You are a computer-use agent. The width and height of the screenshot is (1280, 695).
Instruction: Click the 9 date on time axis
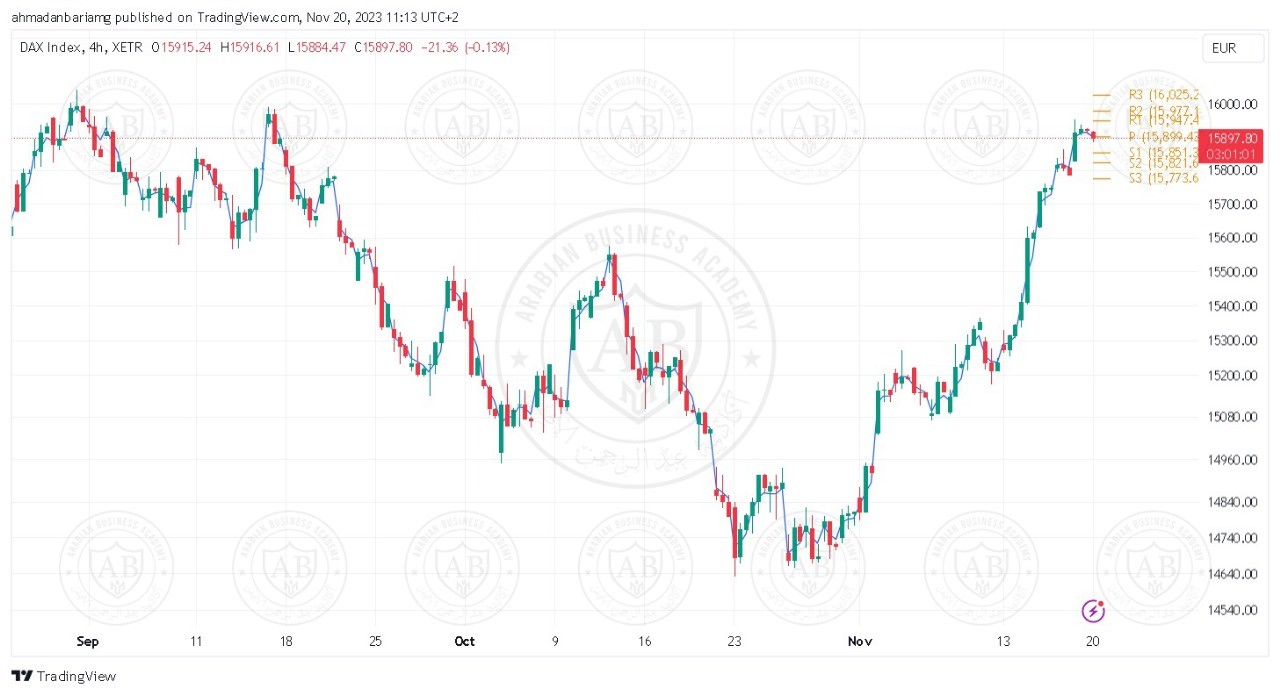(x=554, y=641)
